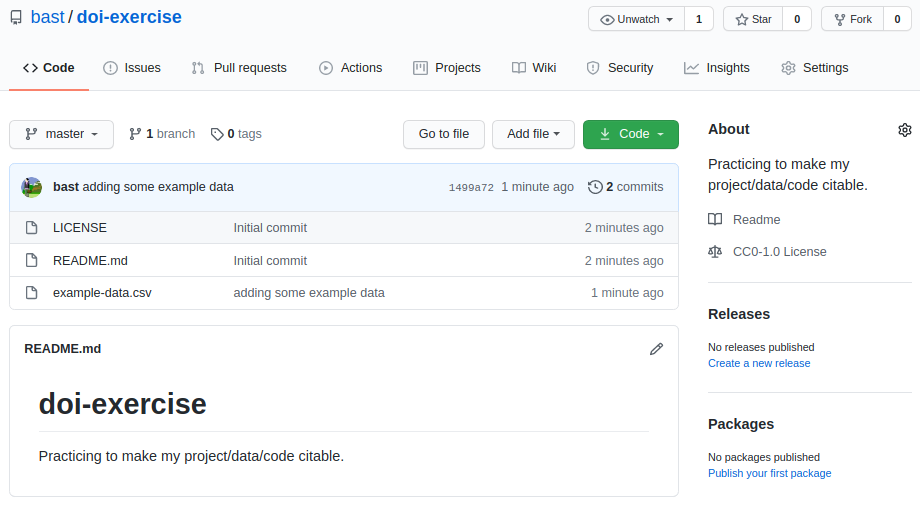Image resolution: width=920 pixels, height=509 pixels.
Task: Expand the green Code download dropdown
Action: 630,134
